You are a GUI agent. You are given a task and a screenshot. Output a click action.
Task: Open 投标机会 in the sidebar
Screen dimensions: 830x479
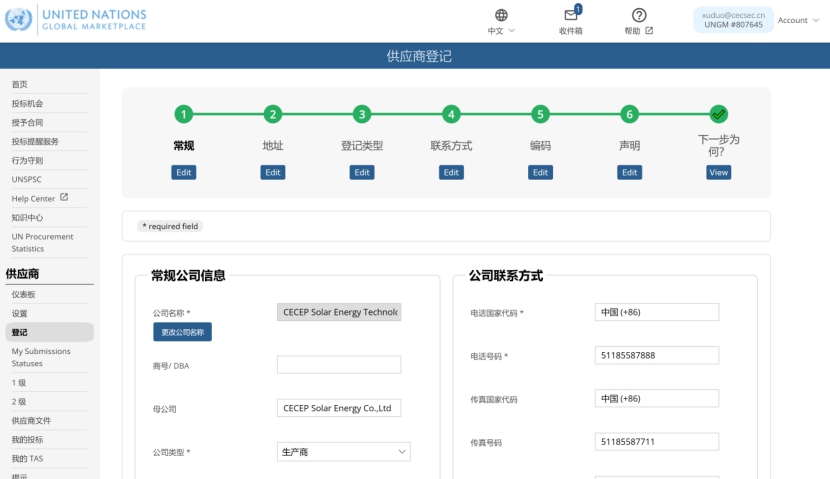28,104
